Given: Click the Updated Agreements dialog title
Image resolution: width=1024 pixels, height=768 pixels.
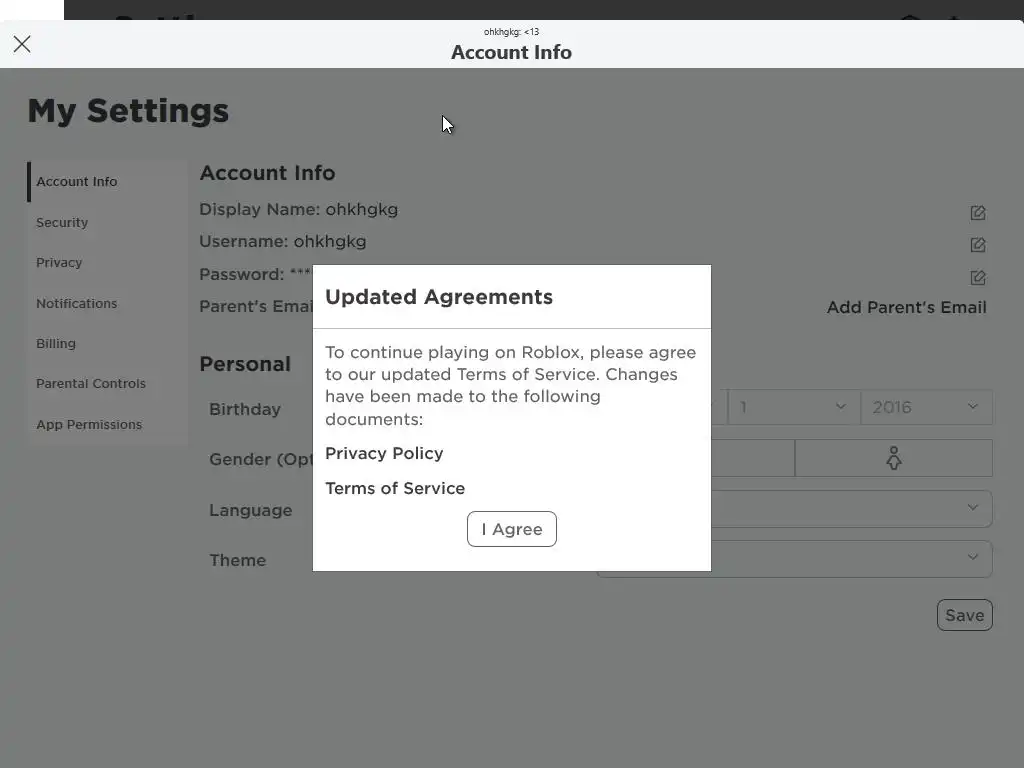Looking at the screenshot, I should pos(439,297).
